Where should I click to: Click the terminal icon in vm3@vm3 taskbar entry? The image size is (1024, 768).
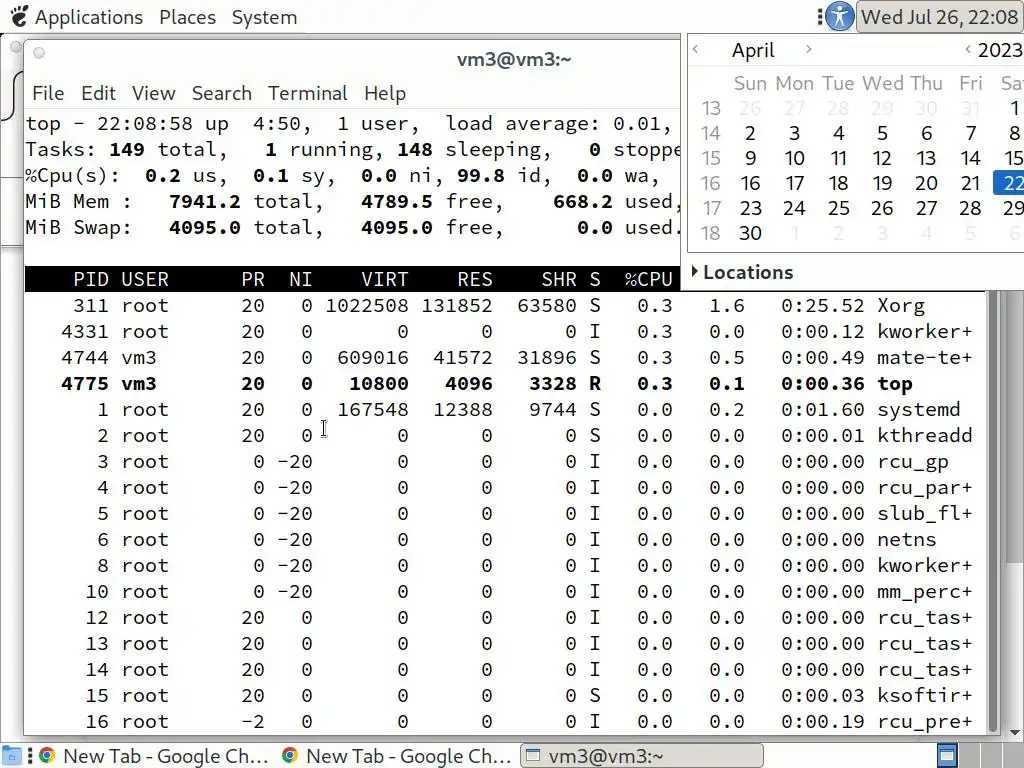coord(533,756)
